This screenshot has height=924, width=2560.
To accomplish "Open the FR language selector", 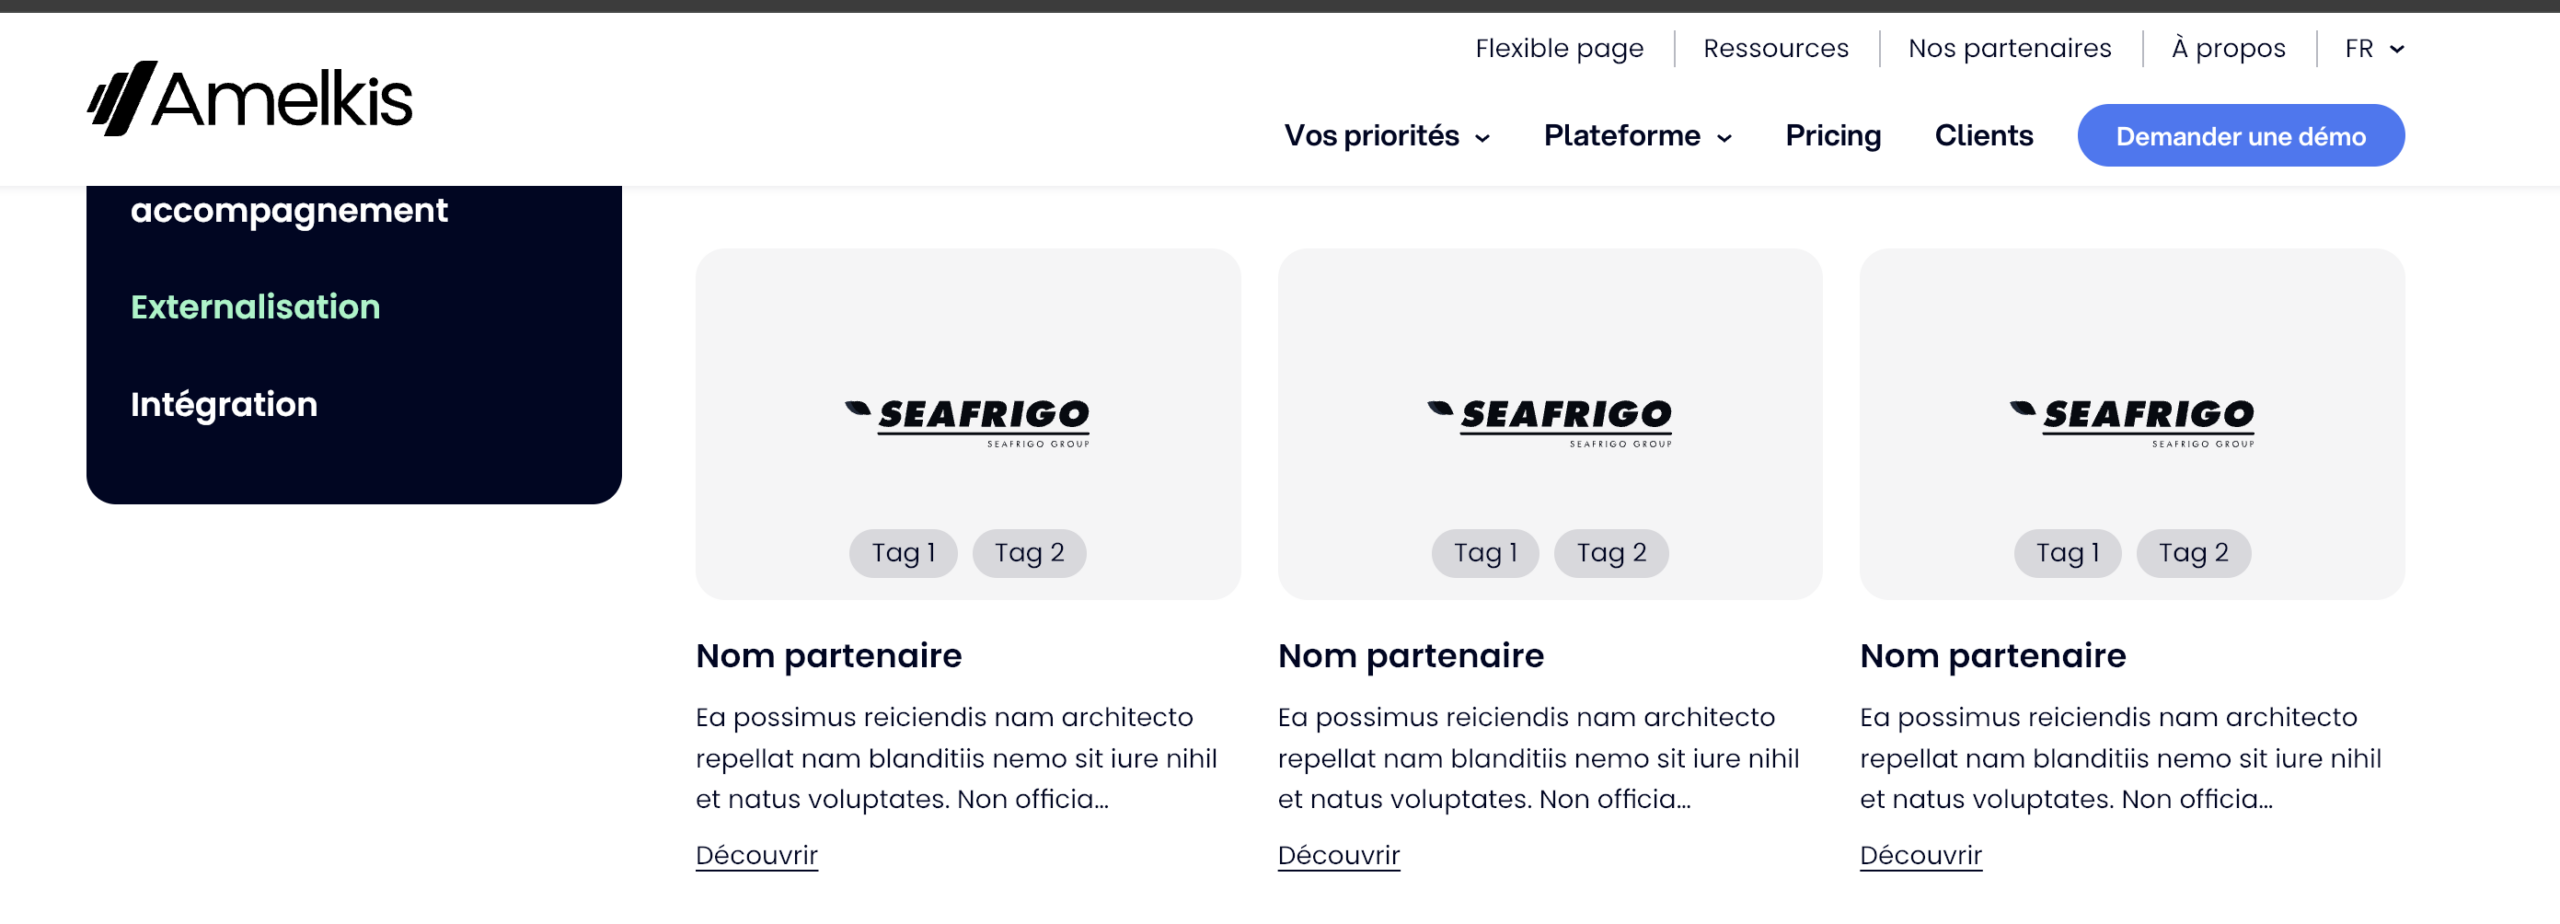I will [x=2374, y=49].
